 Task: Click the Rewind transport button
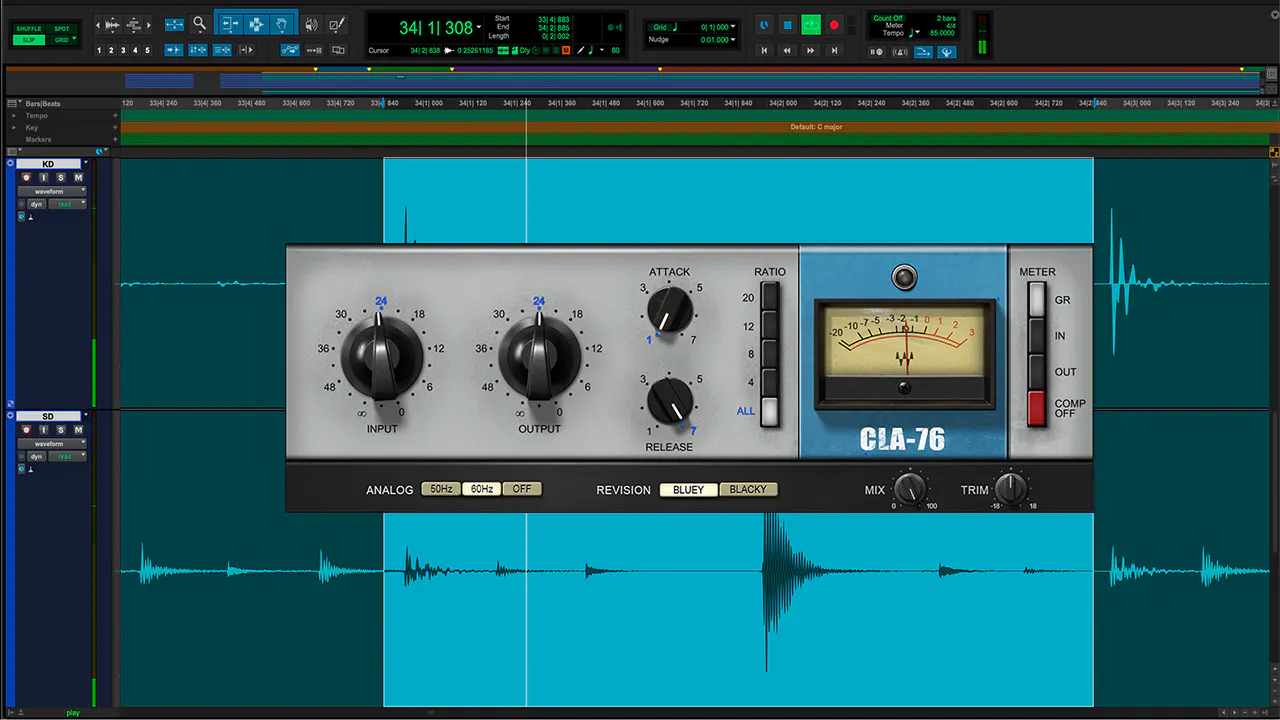[x=787, y=50]
